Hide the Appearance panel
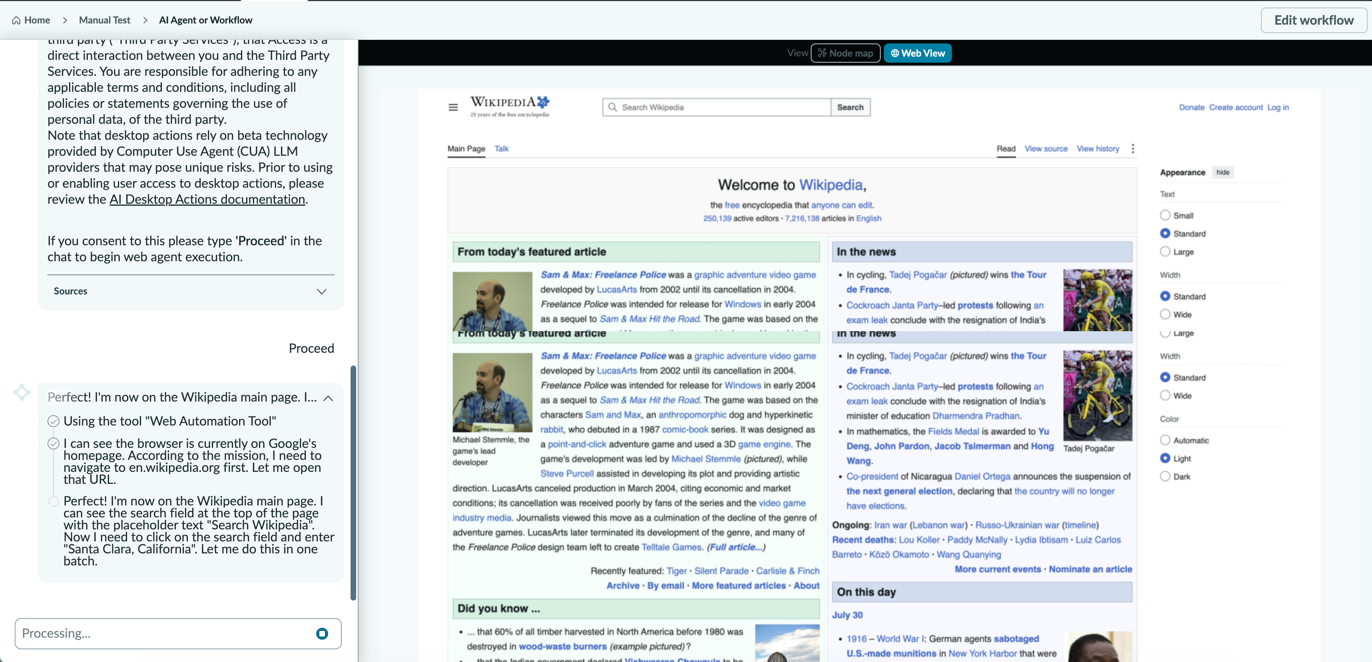Viewport: 1372px width, 662px height. [1223, 172]
